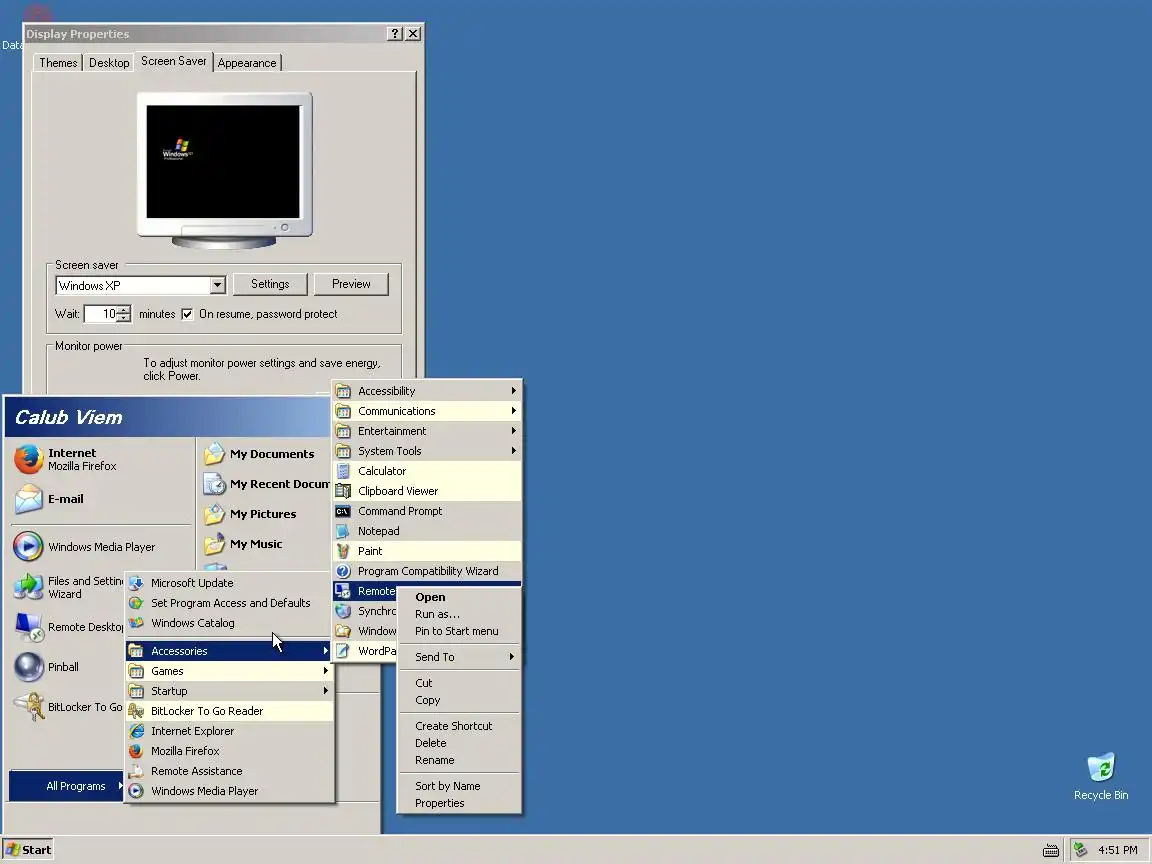This screenshot has height=864, width=1152.
Task: Open Notepad from Accessories
Action: pos(427,531)
